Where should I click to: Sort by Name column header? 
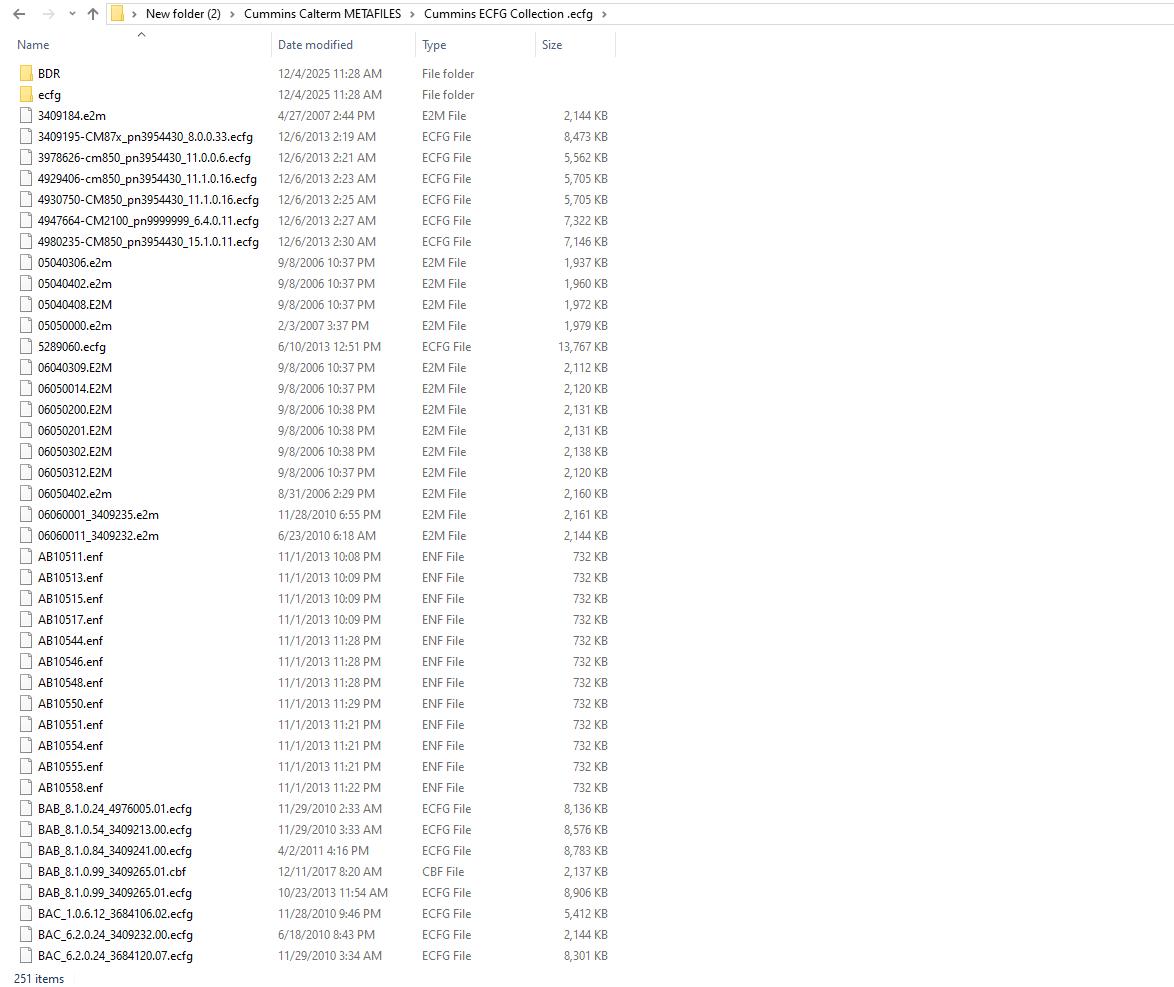click(33, 45)
